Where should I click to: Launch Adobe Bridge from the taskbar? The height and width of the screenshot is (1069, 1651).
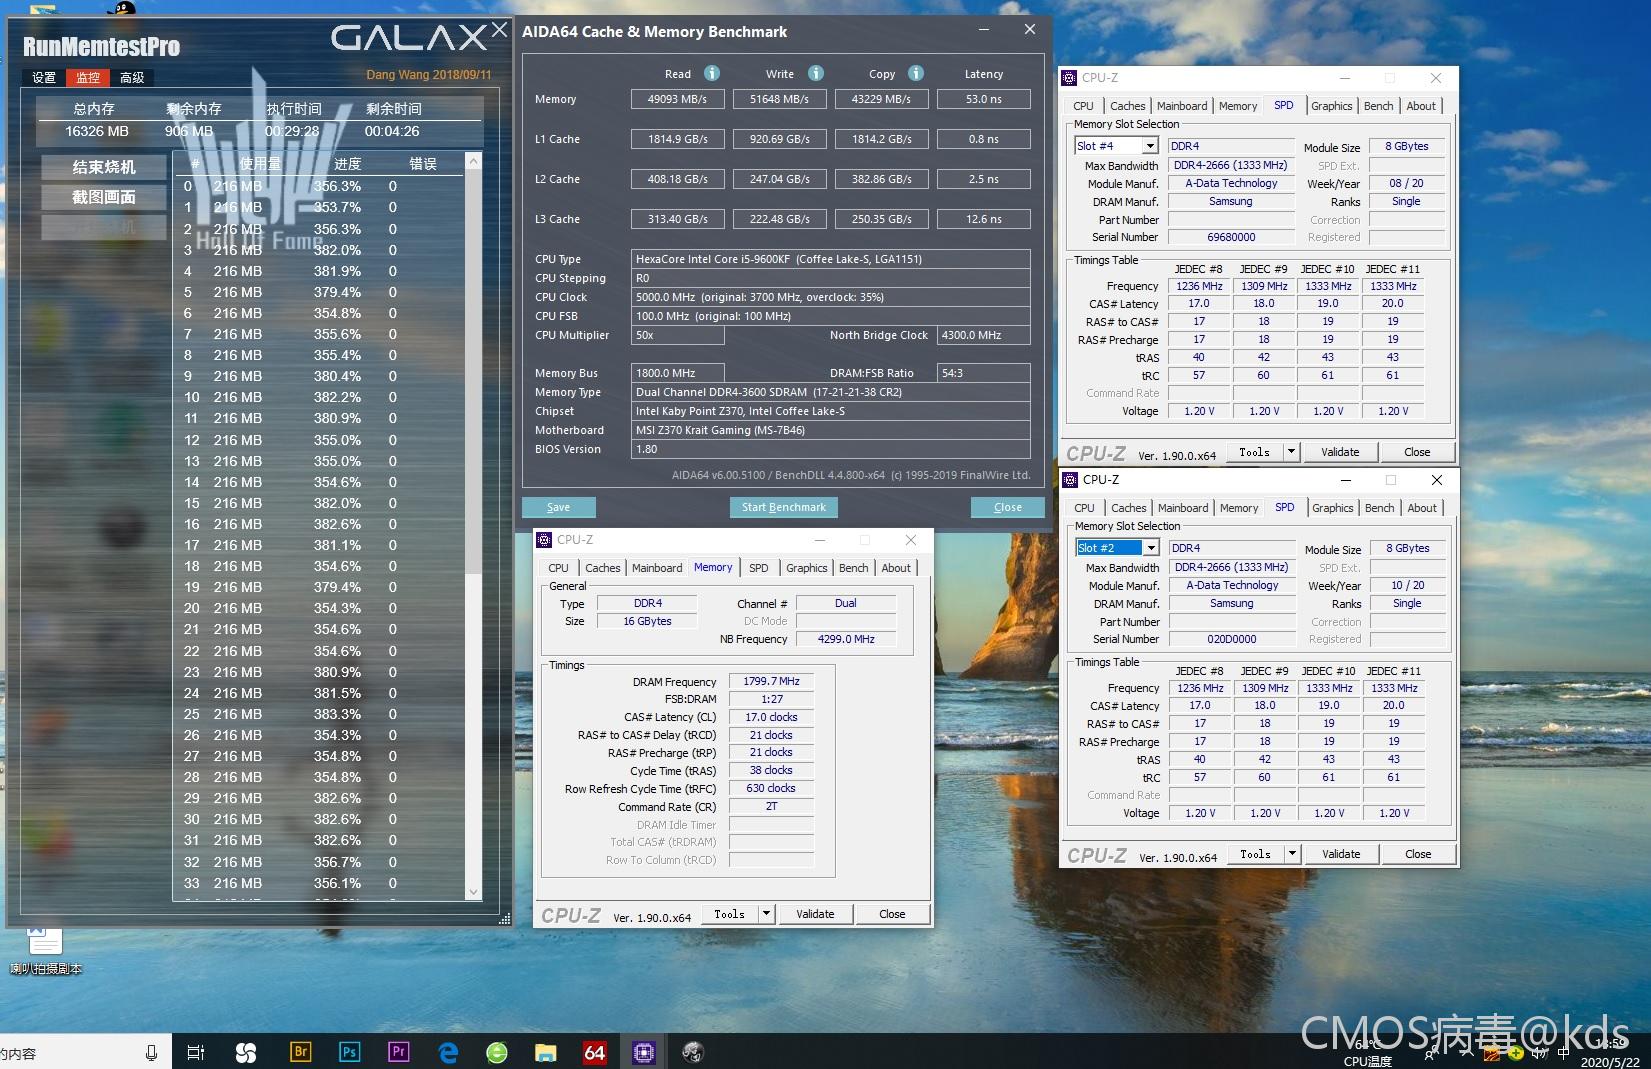(x=299, y=1052)
